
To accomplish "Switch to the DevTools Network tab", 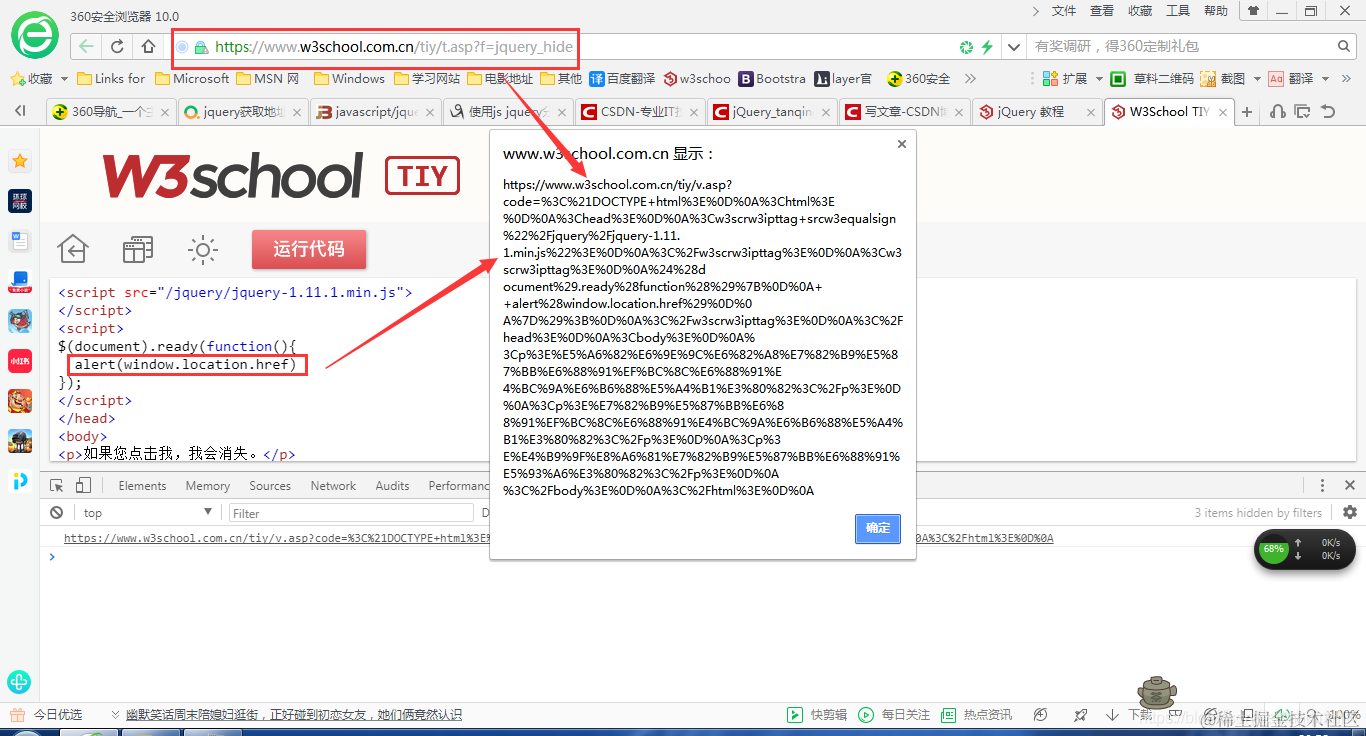I will tap(333, 485).
